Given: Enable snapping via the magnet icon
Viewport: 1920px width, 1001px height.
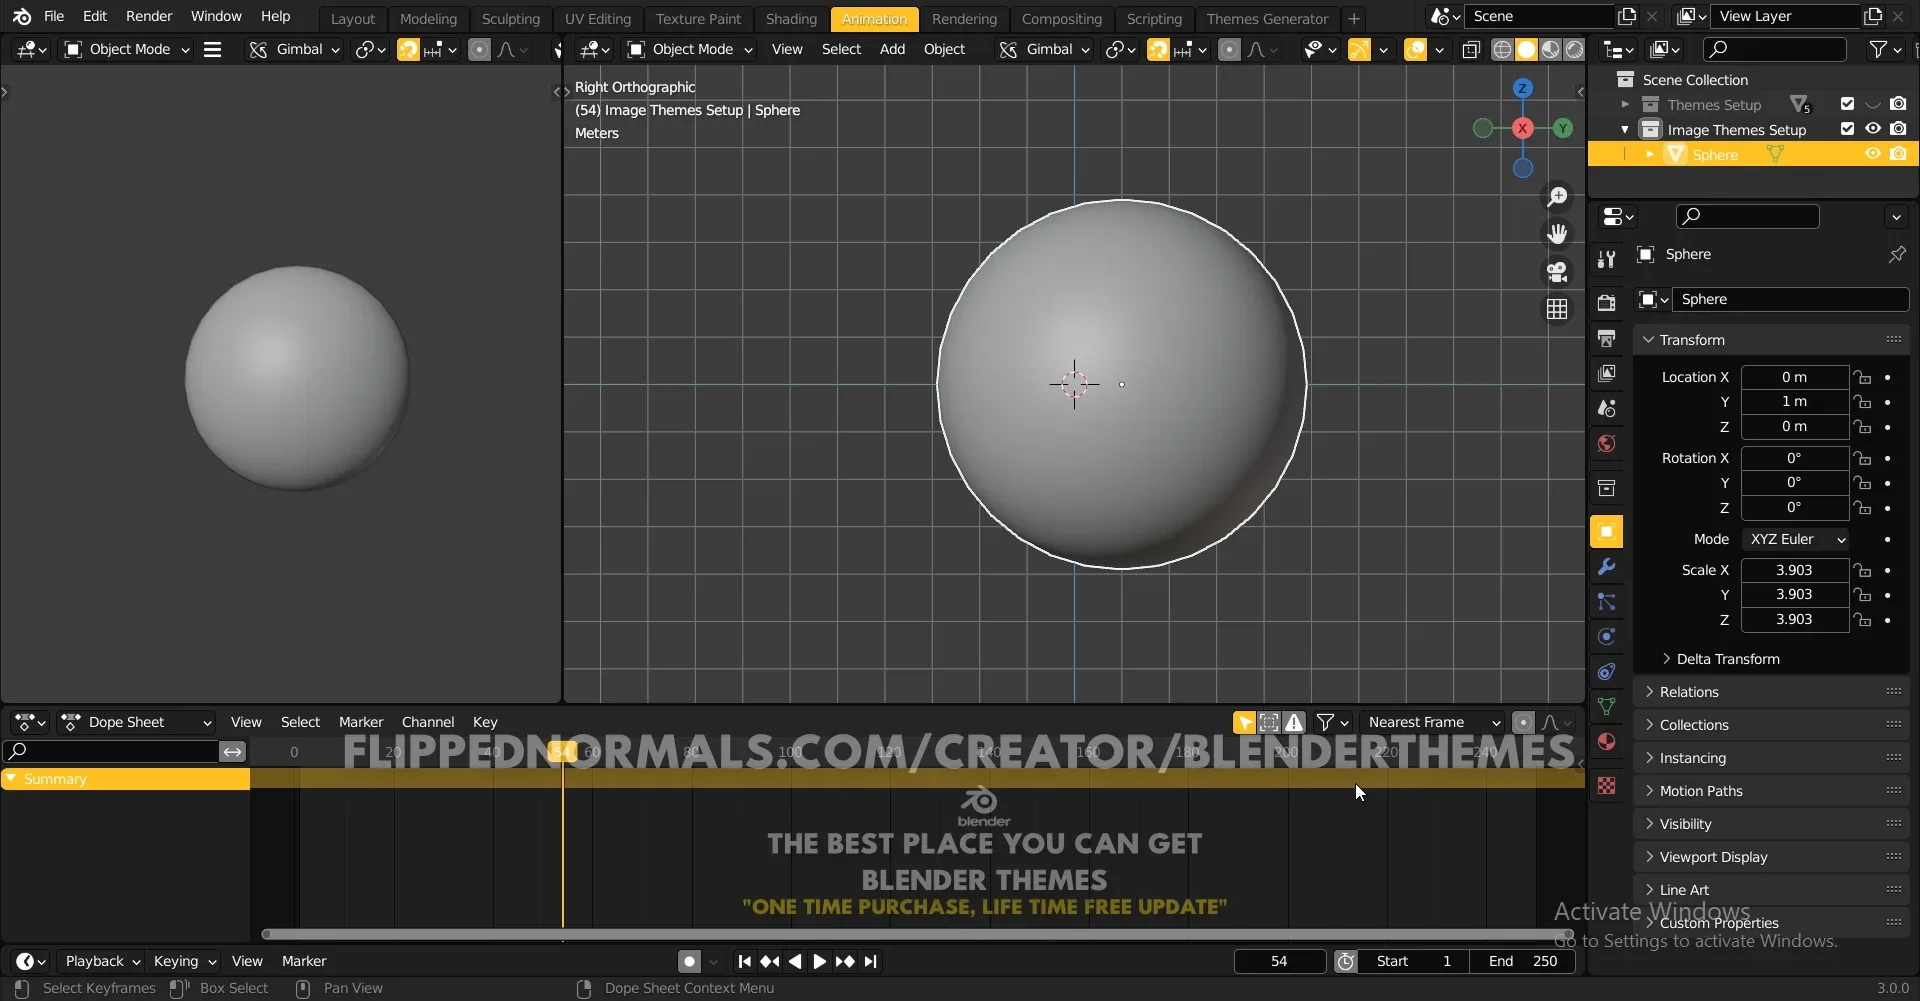Looking at the screenshot, I should coord(407,49).
